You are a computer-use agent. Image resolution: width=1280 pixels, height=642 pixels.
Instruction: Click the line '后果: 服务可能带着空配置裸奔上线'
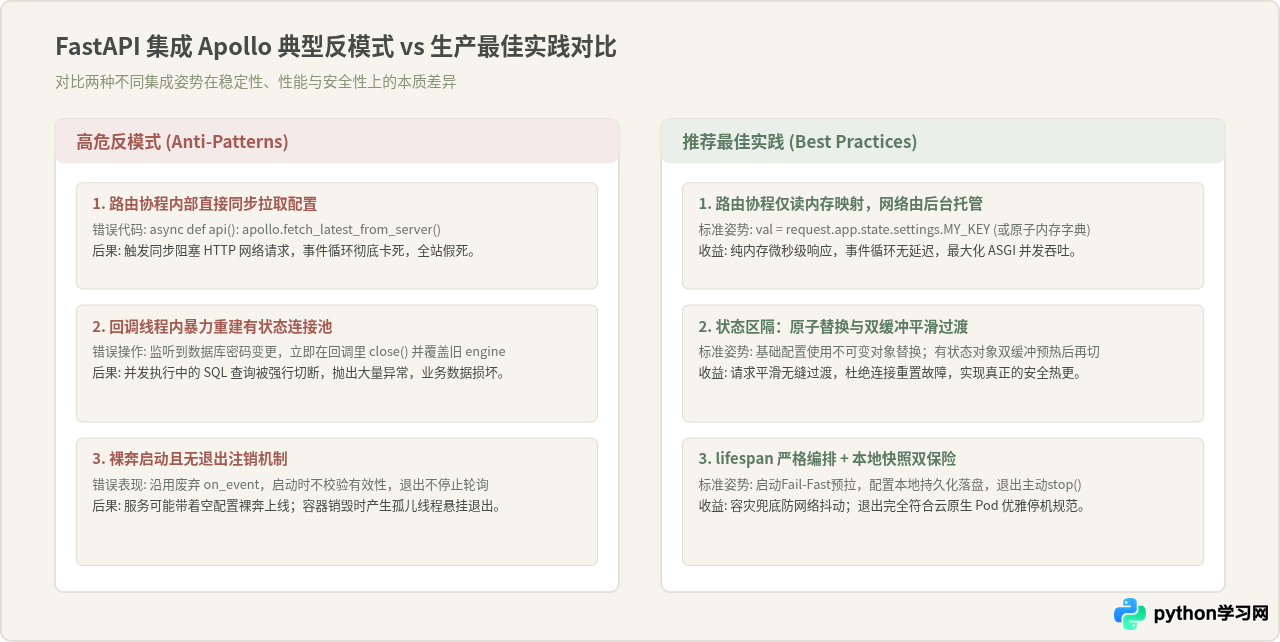297,506
